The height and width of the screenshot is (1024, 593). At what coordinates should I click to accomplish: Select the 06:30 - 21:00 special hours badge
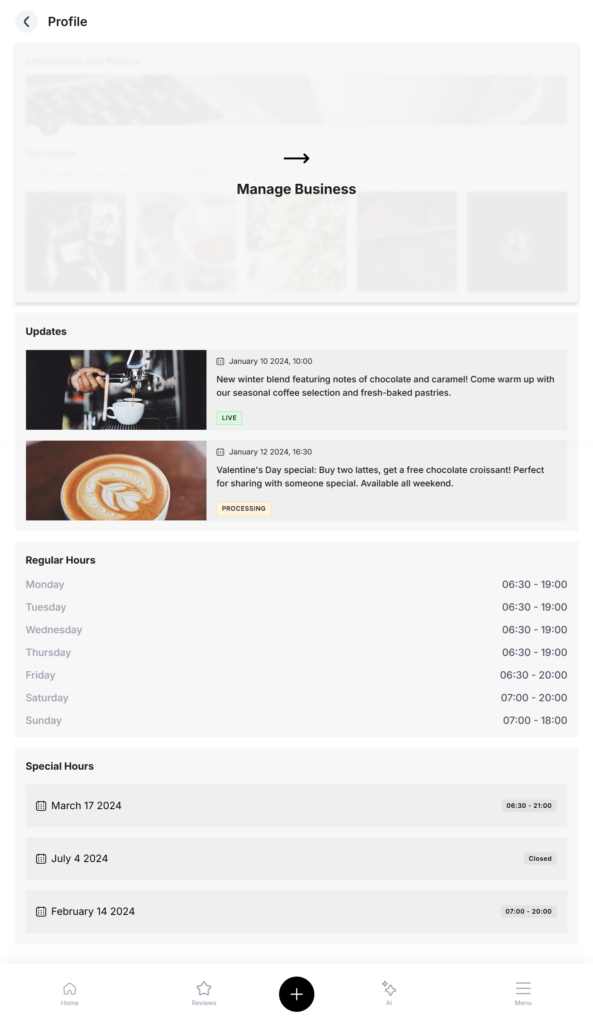point(529,806)
